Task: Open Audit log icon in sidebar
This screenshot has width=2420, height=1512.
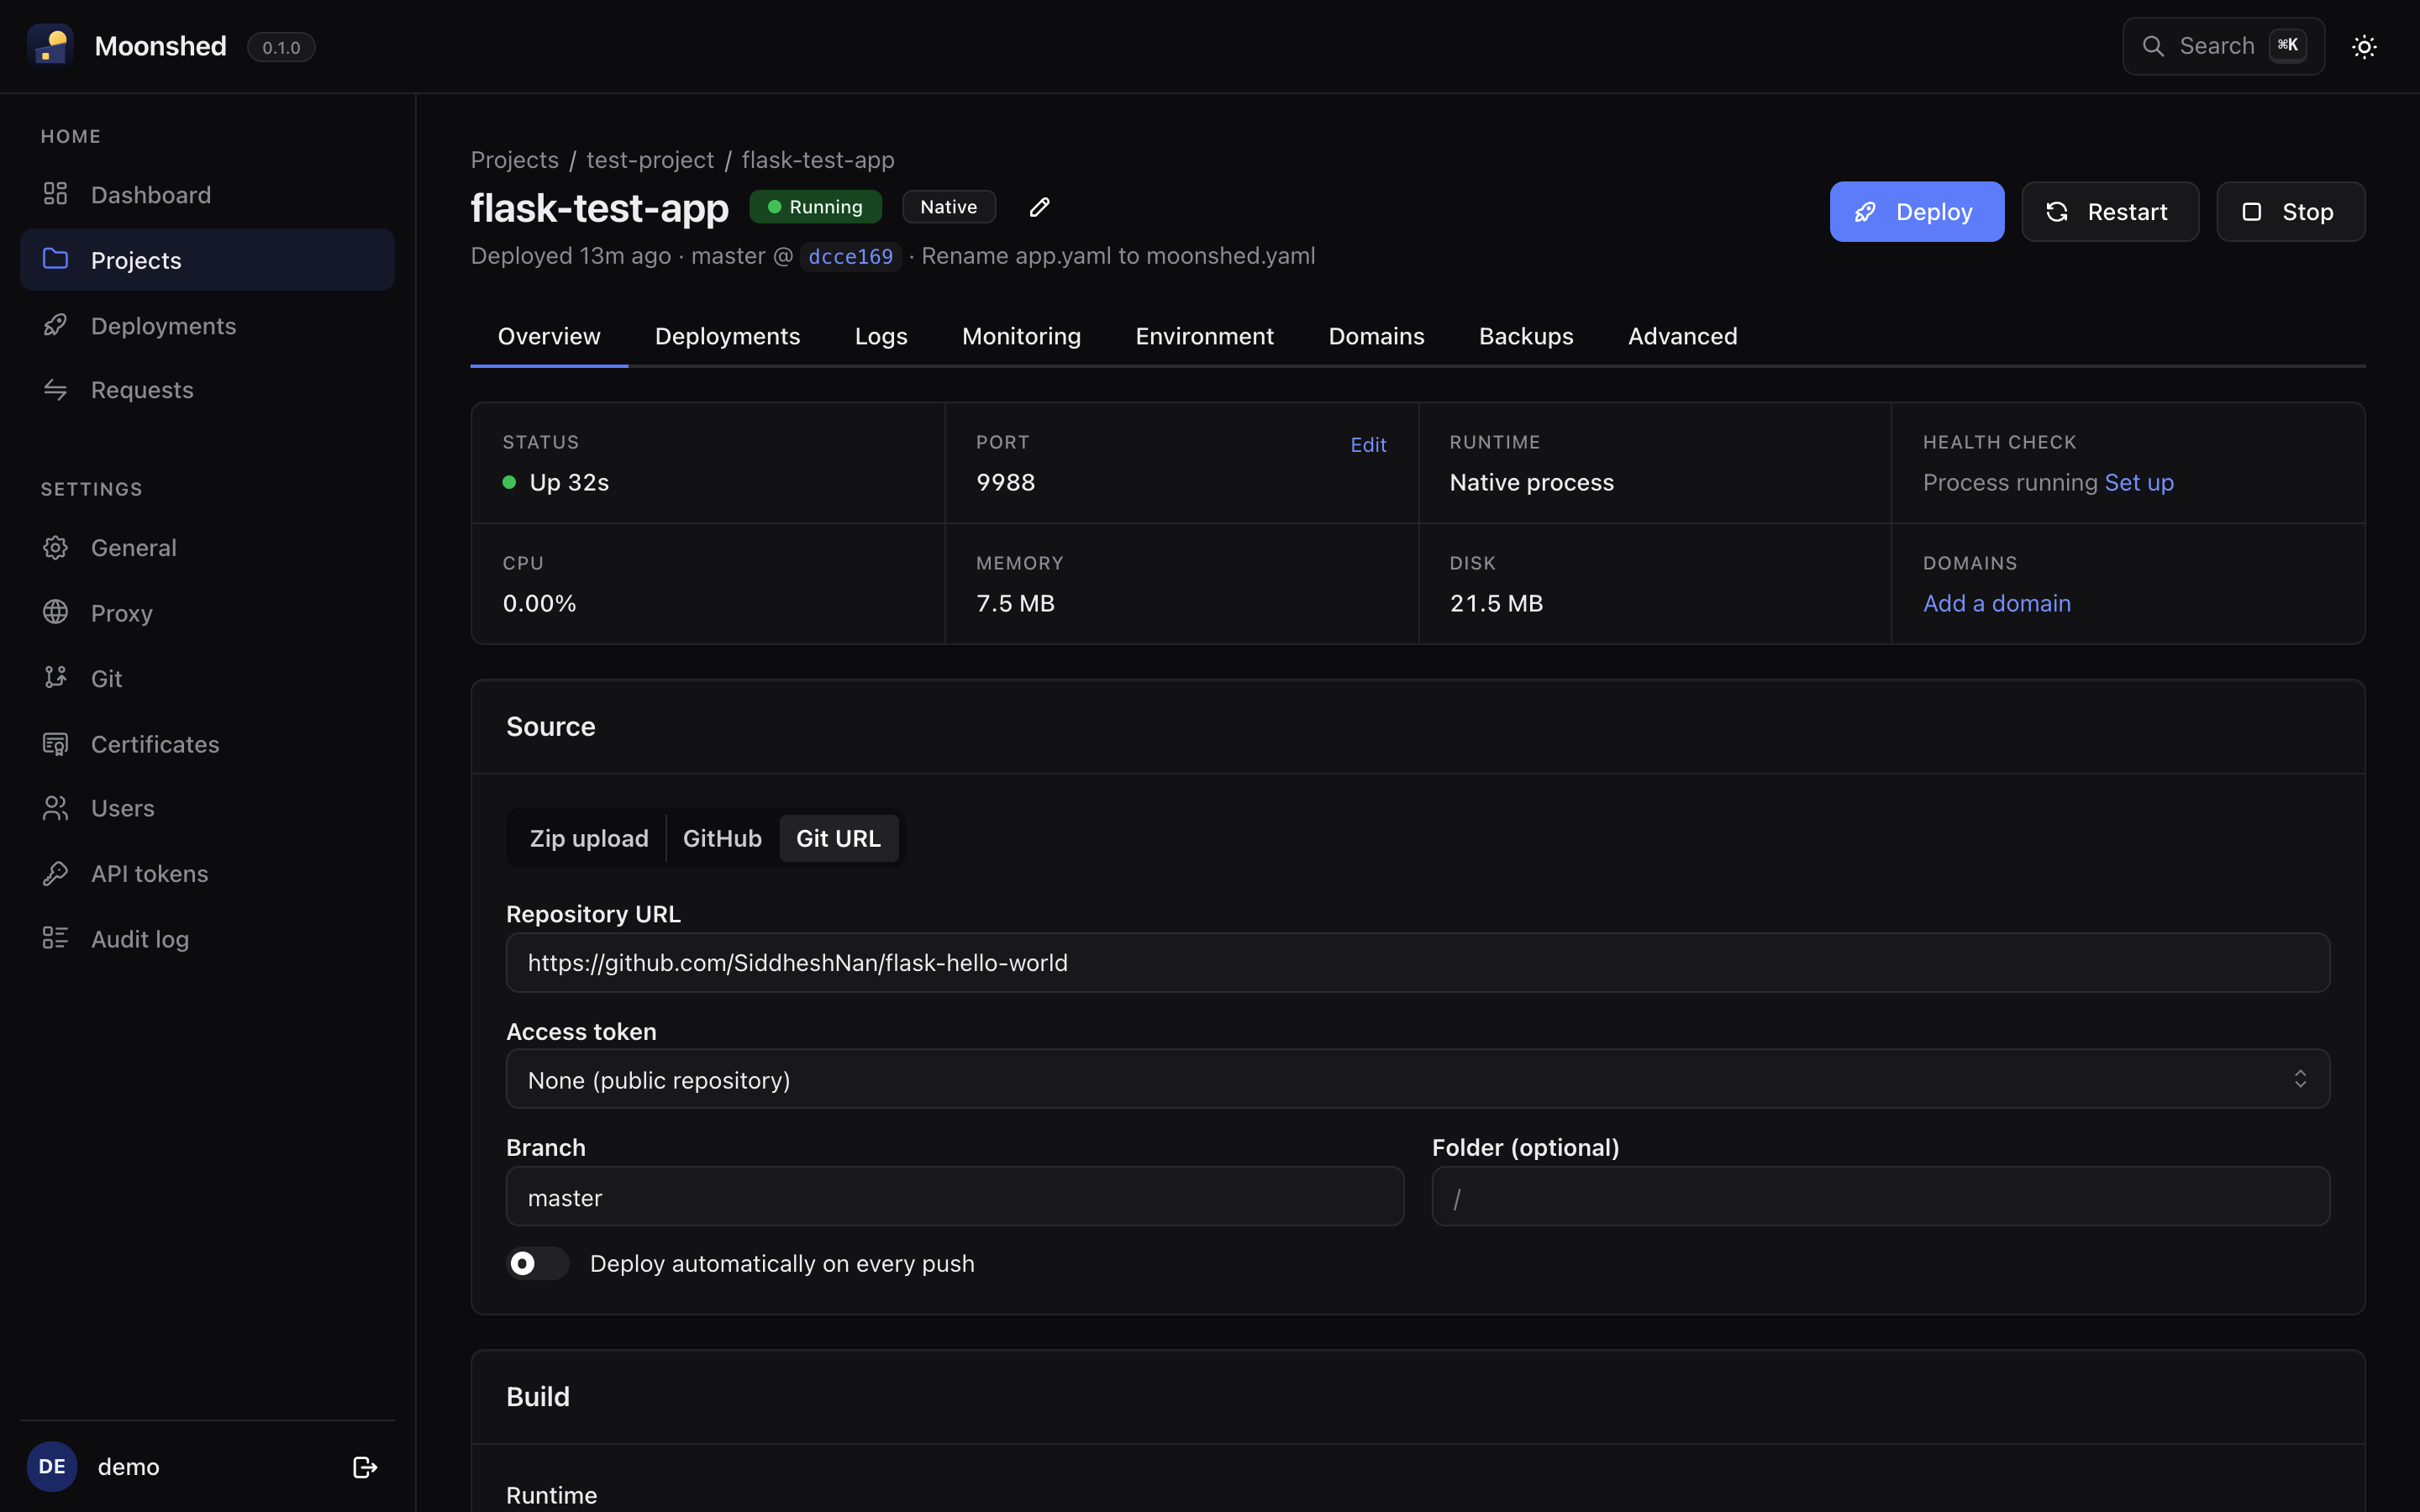Action: 55,938
